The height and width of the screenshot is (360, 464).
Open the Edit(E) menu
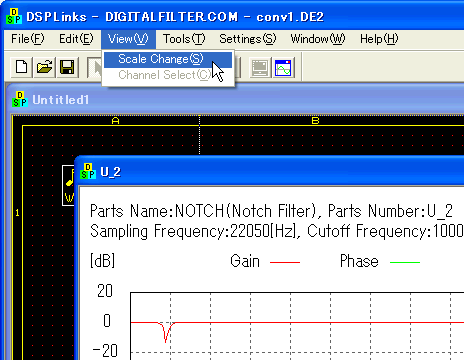[76, 39]
